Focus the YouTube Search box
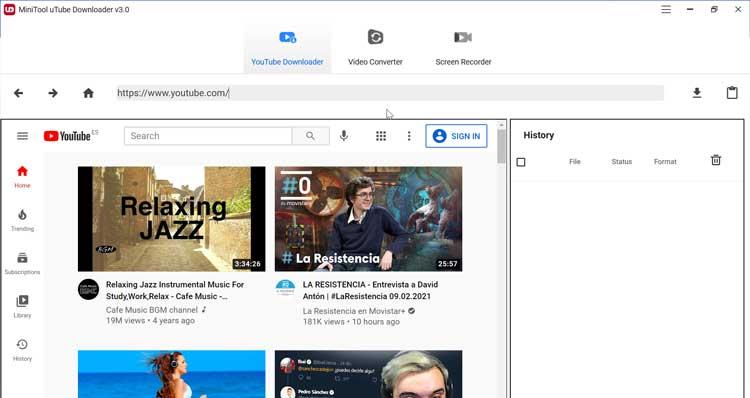The image size is (750, 398). 208,136
